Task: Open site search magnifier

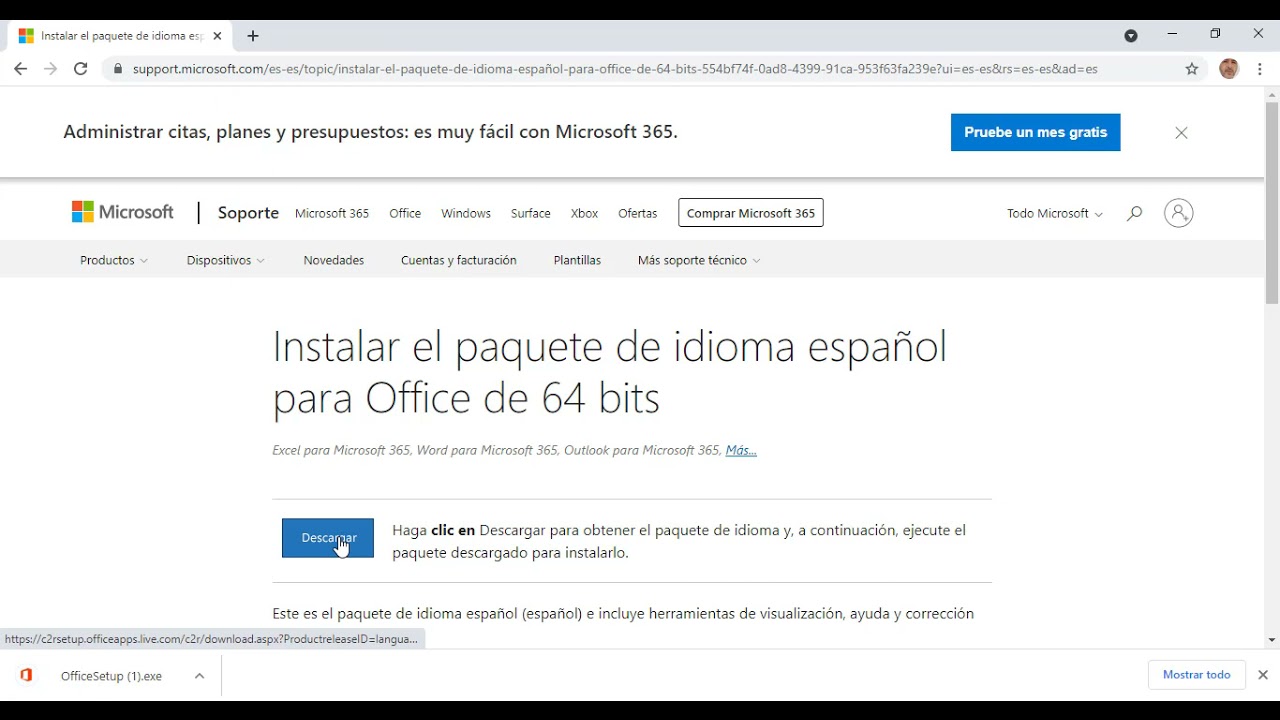Action: (1134, 213)
